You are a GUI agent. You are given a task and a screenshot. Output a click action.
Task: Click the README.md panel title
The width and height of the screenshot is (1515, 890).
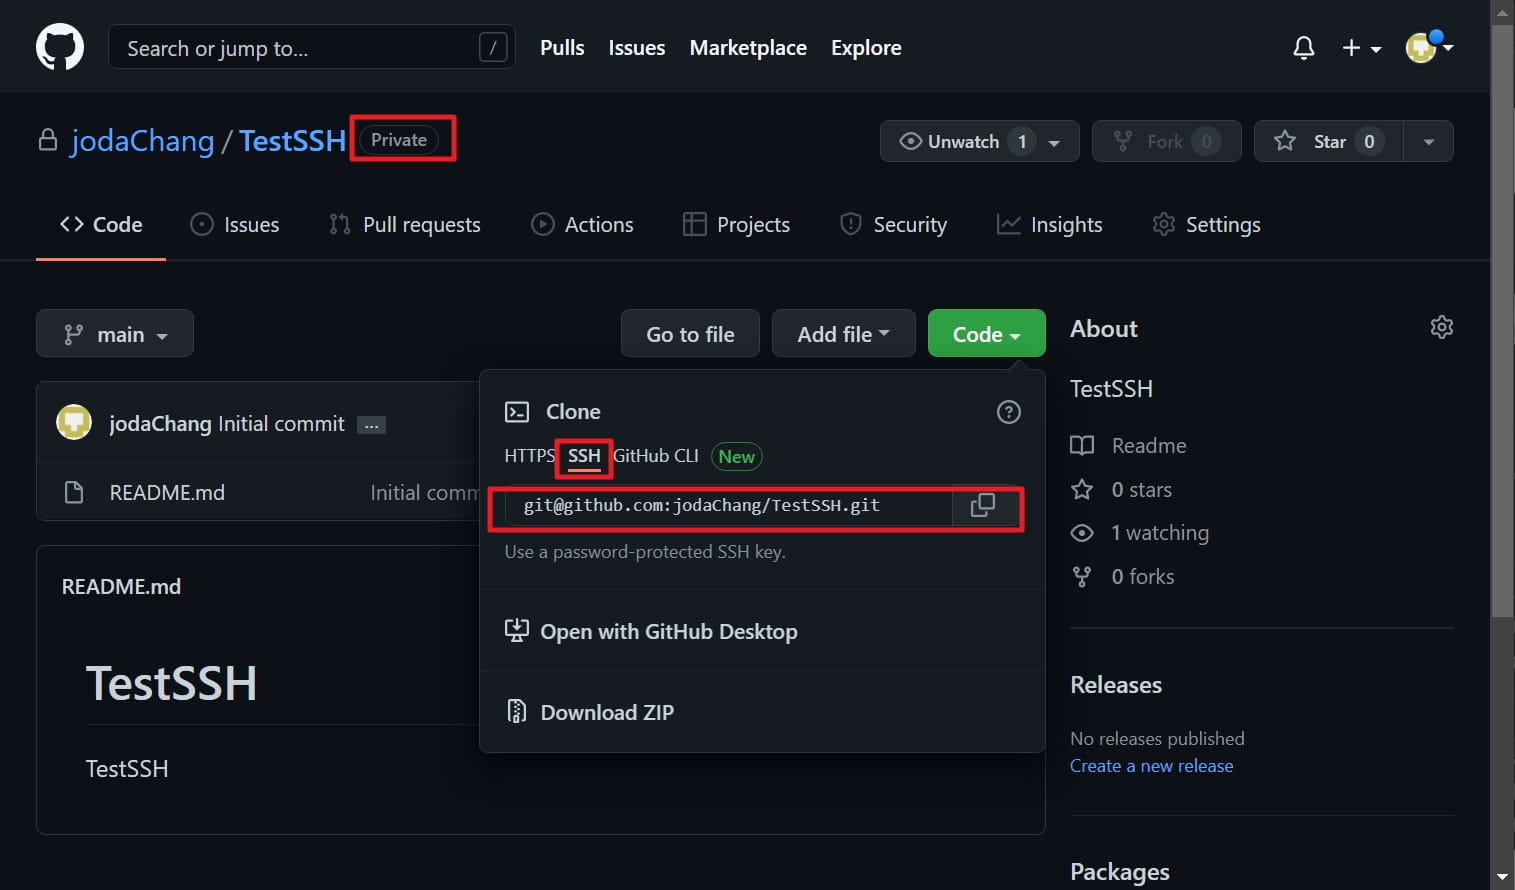(x=121, y=587)
